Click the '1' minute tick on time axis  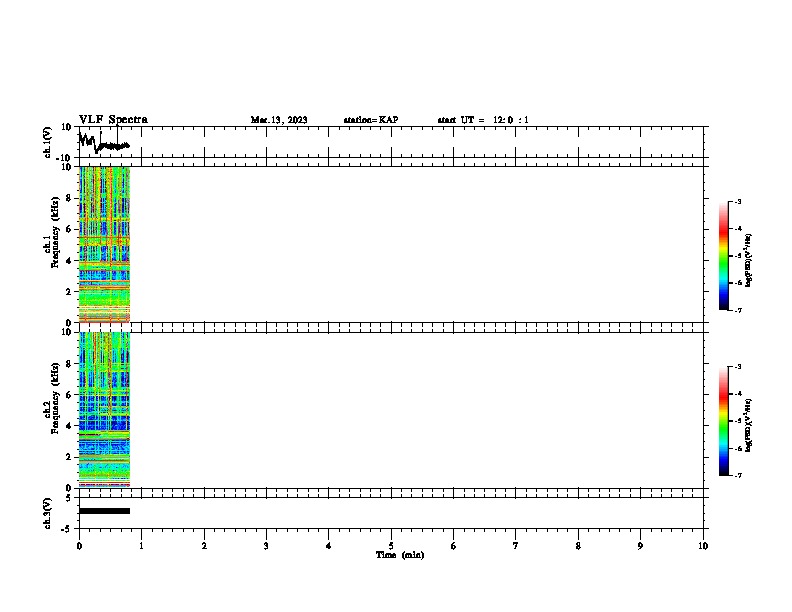click(x=141, y=546)
